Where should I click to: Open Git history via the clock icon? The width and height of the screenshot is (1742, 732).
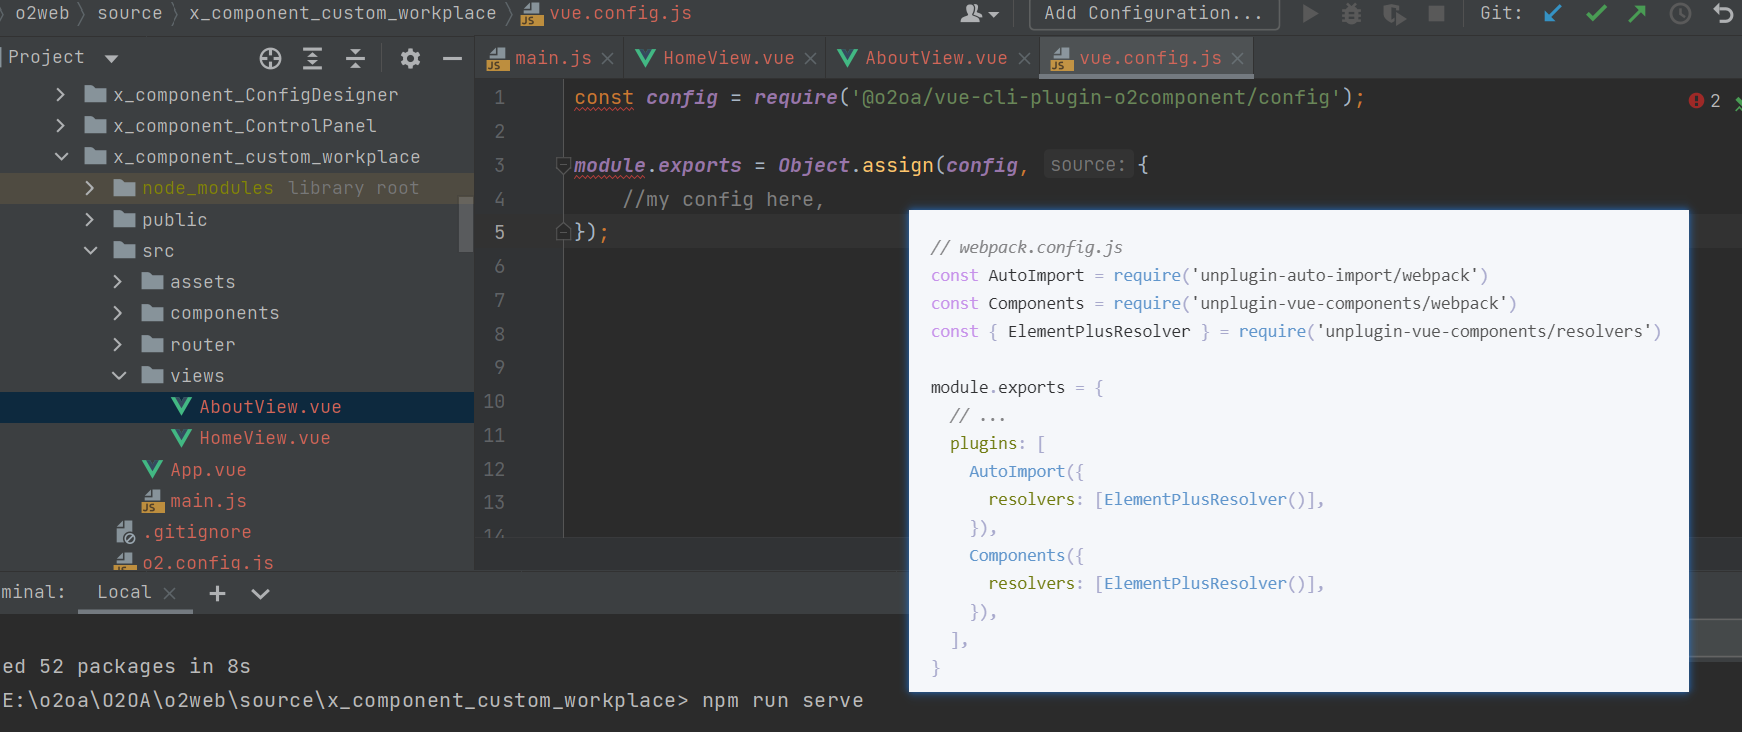point(1680,14)
